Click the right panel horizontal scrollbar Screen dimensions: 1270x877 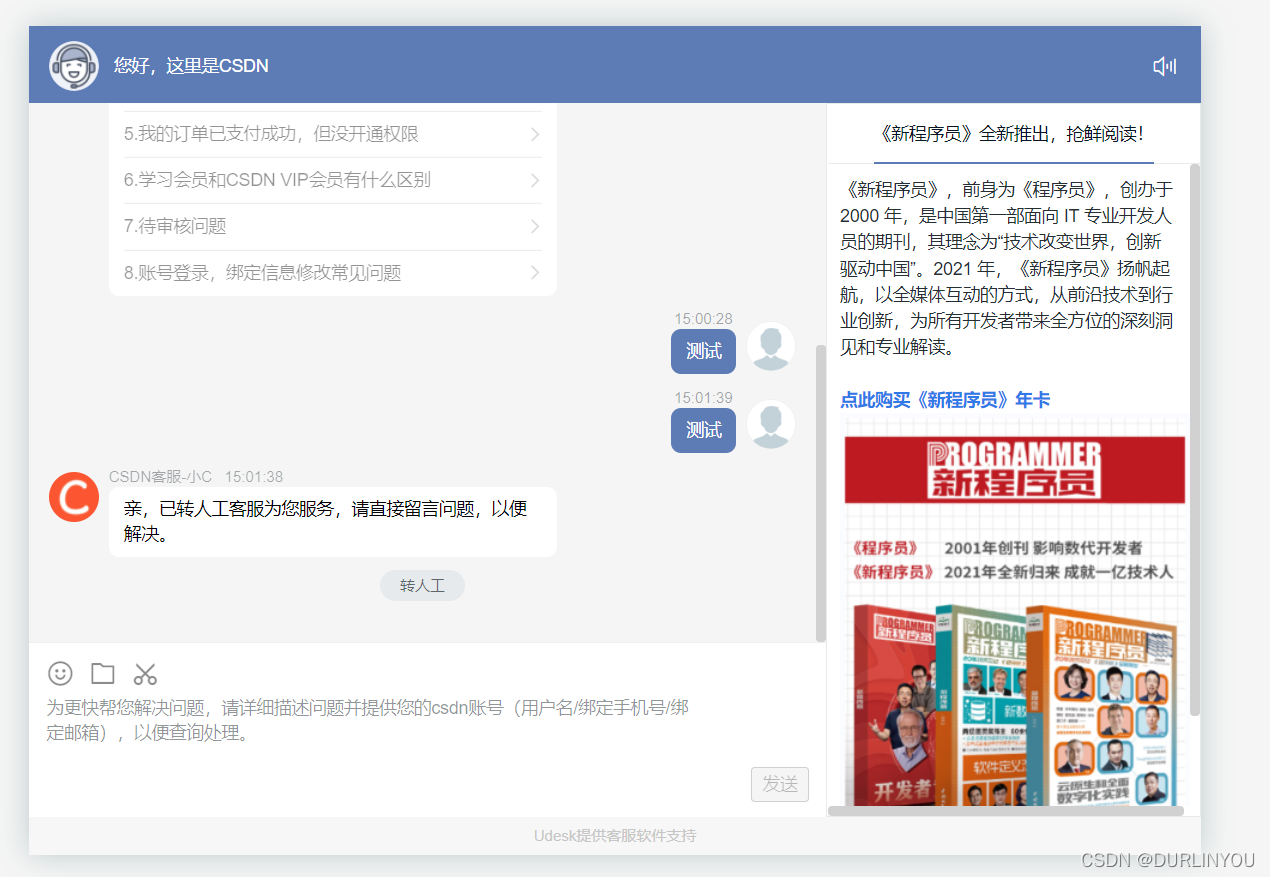pyautogui.click(x=1006, y=811)
